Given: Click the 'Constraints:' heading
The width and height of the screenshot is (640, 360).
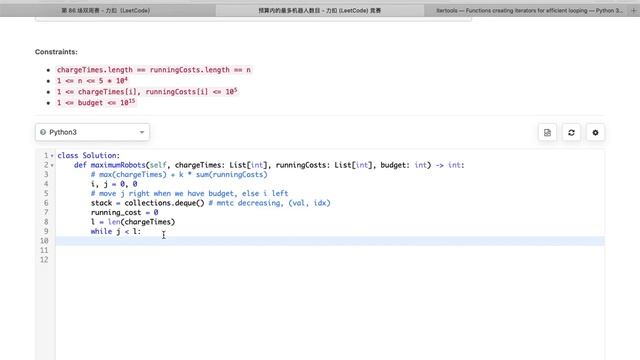Looking at the screenshot, I should [56, 52].
